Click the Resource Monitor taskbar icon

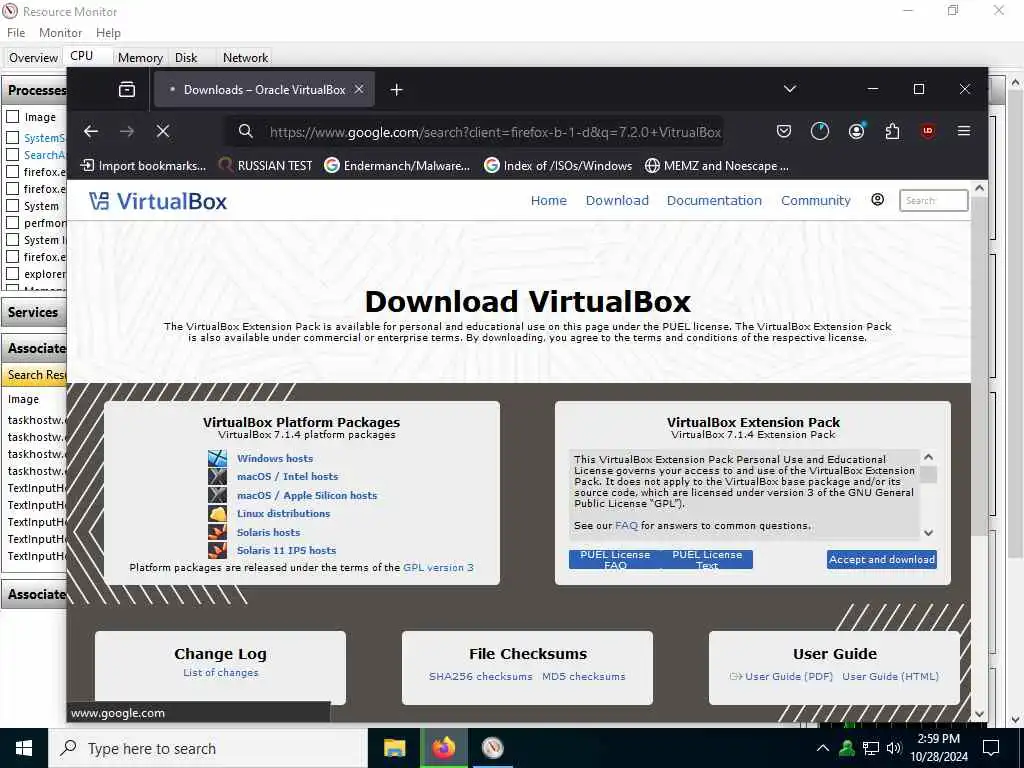pyautogui.click(x=492, y=748)
